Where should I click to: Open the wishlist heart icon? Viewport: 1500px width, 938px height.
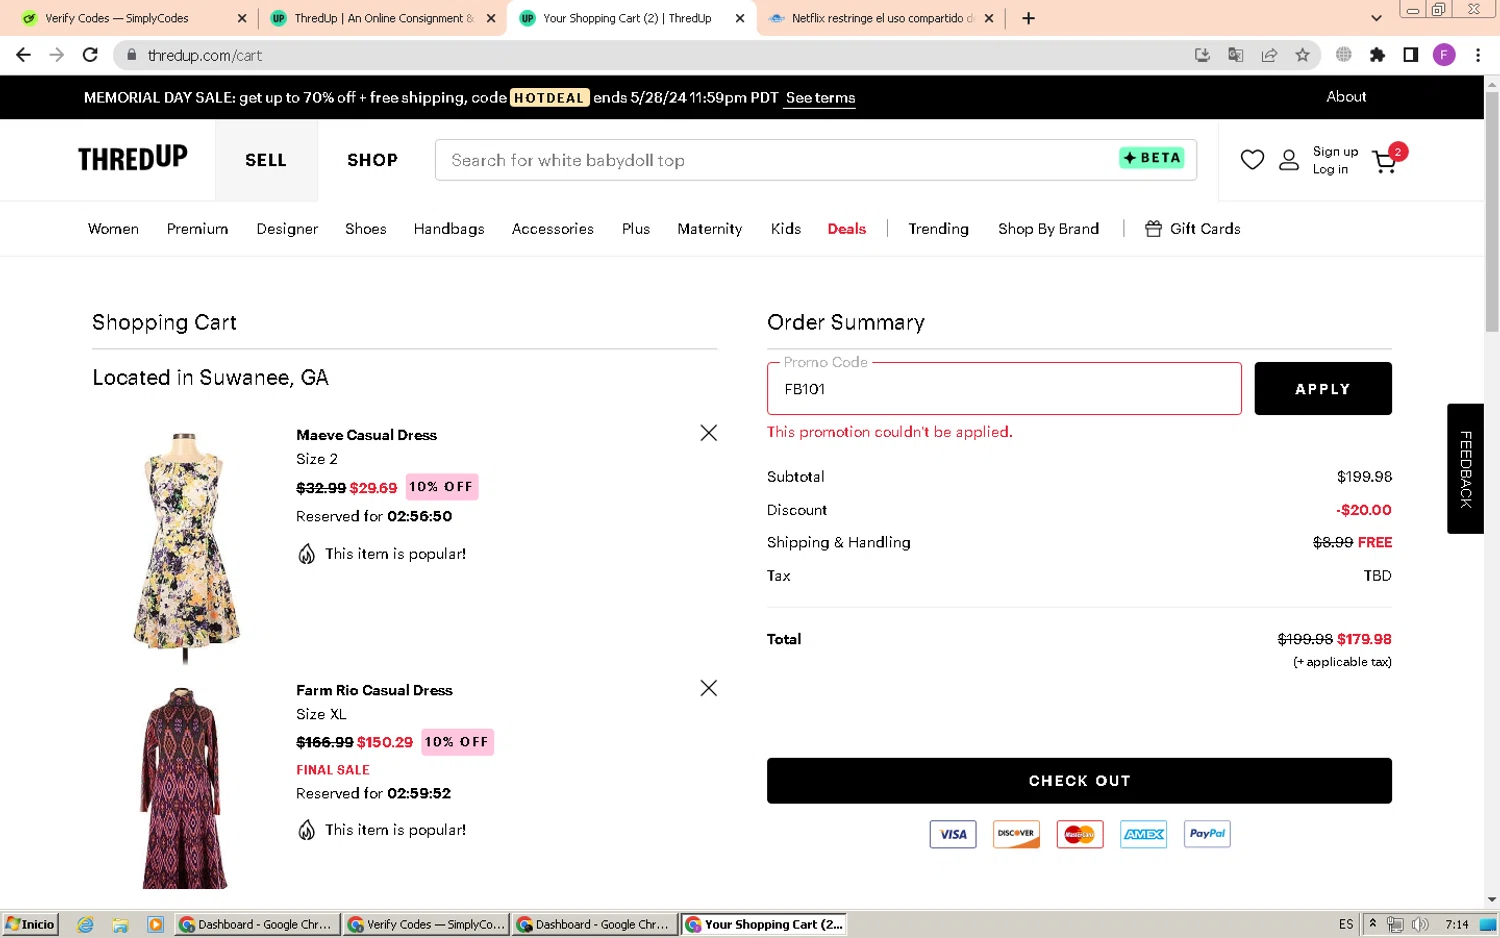(x=1252, y=160)
